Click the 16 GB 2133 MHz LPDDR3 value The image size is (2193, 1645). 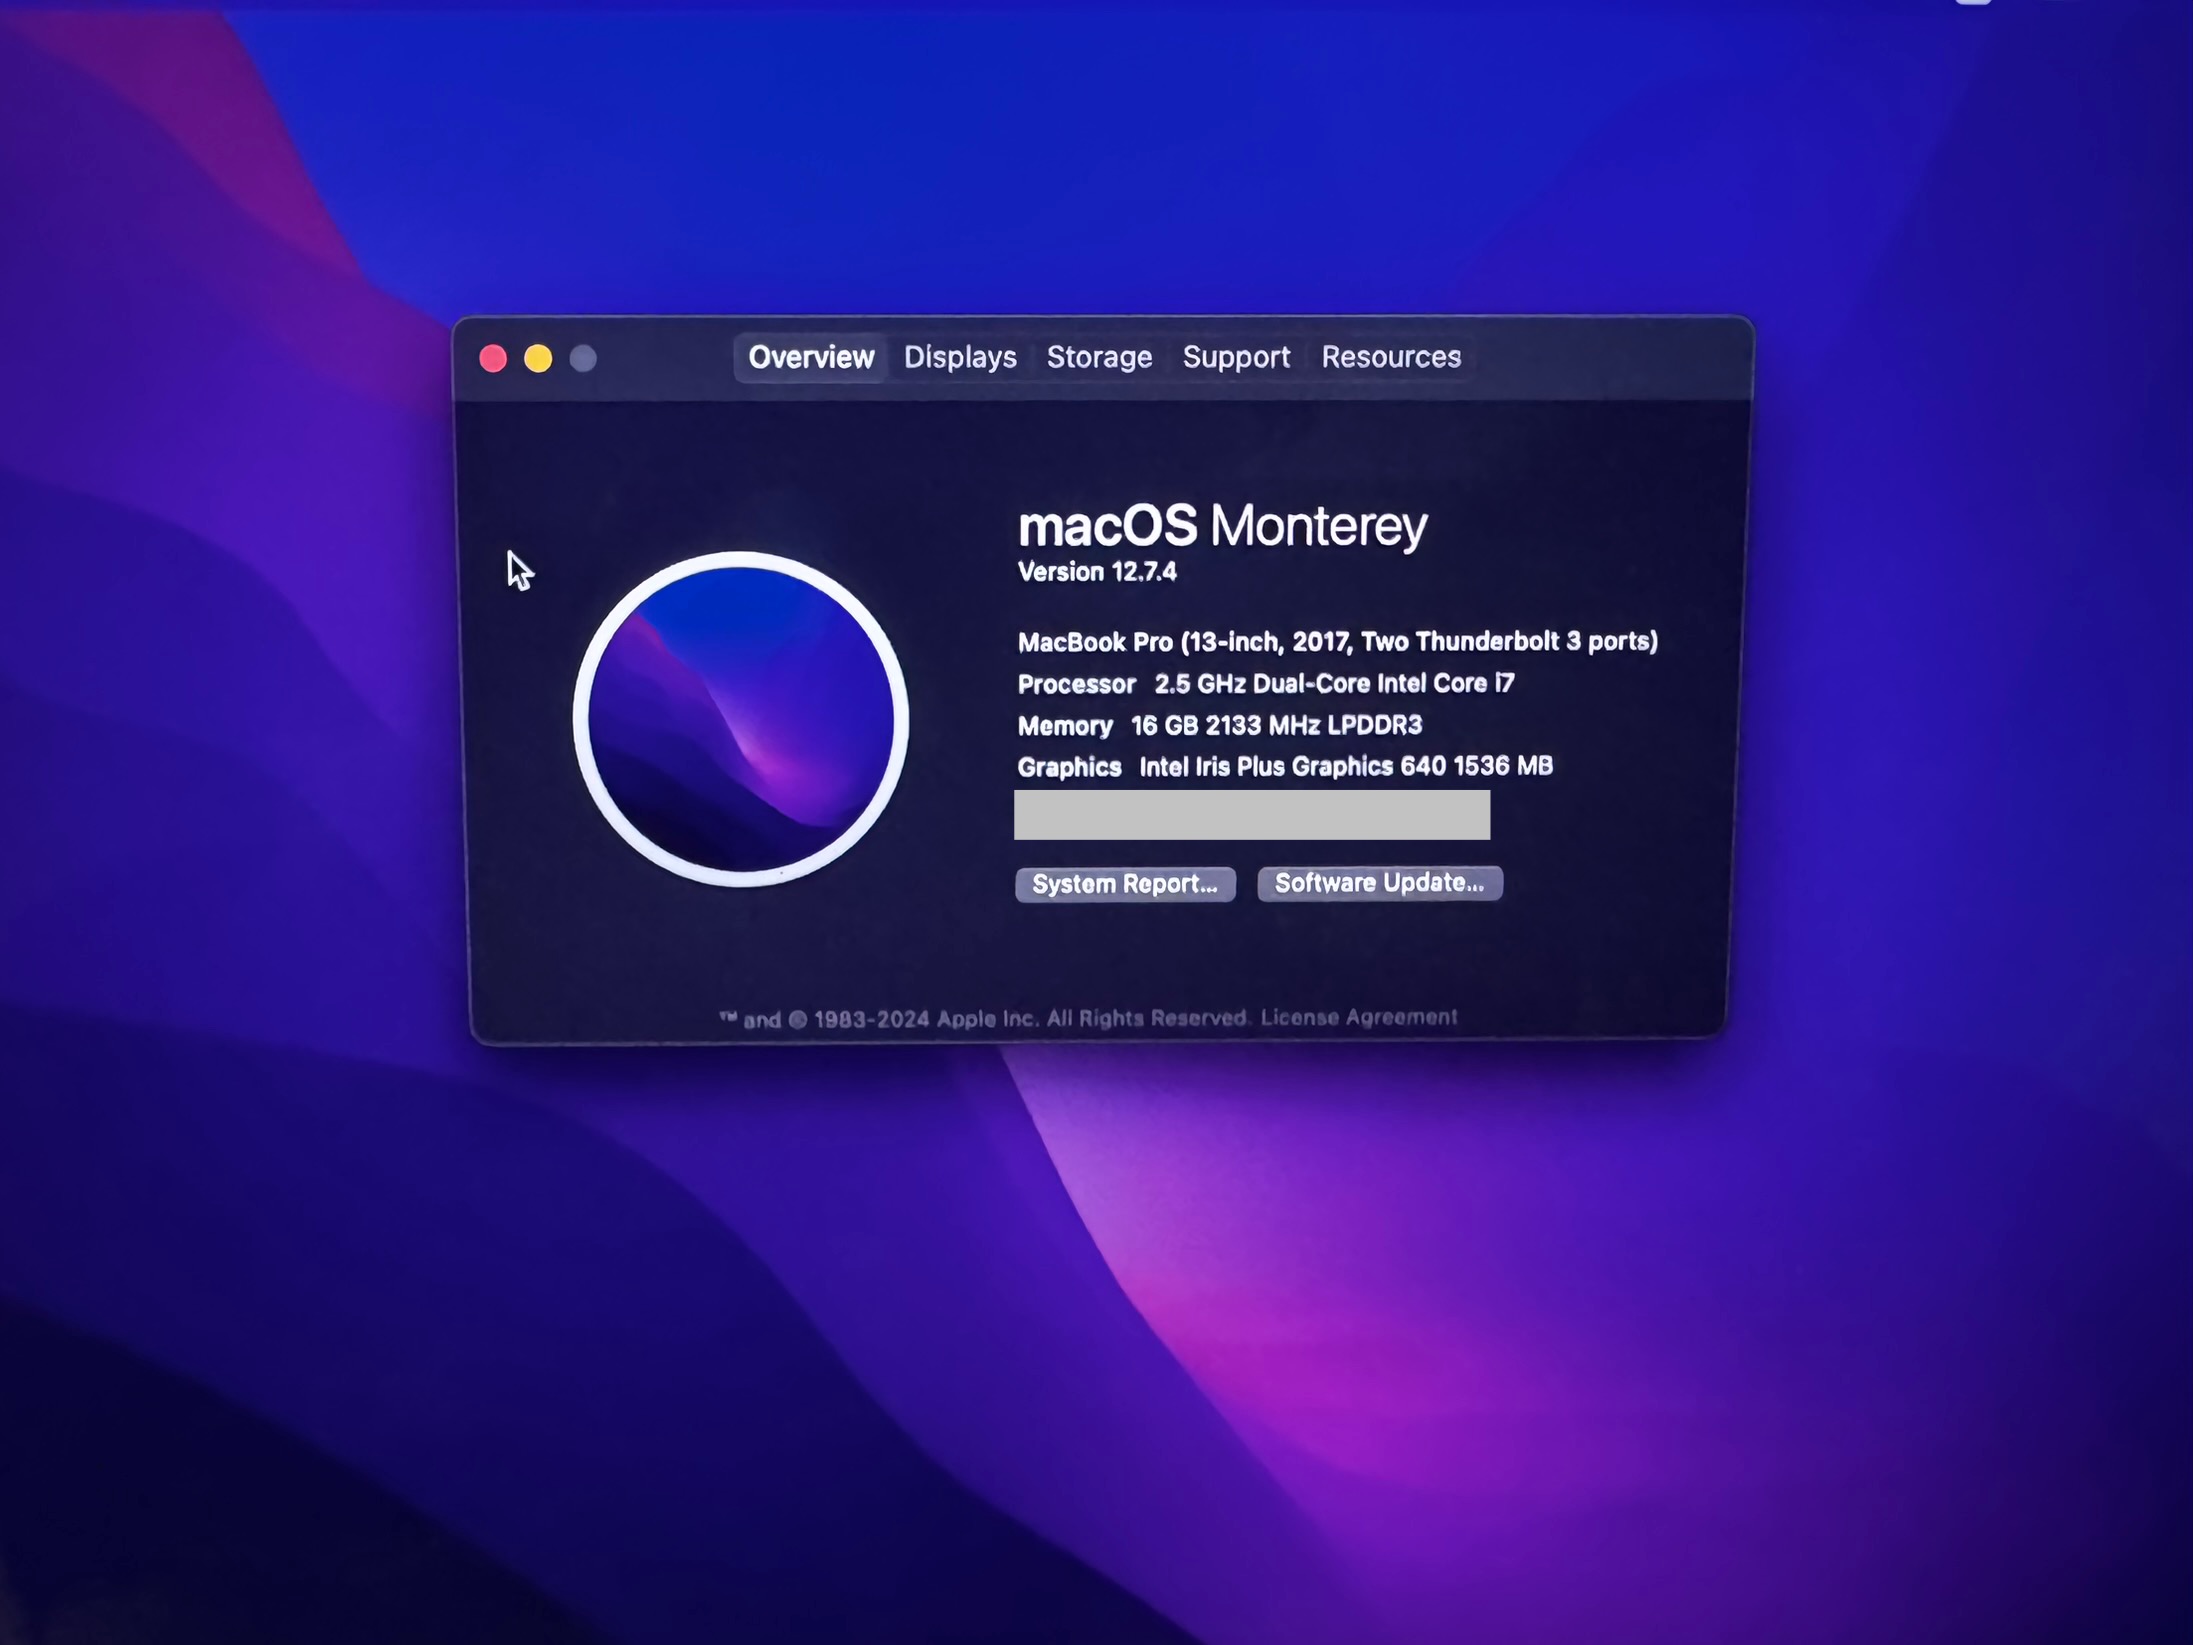1276,725
